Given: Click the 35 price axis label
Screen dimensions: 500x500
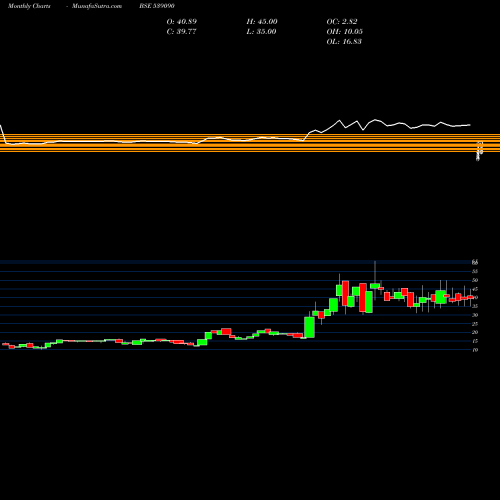Looking at the screenshot, I should coord(475,306).
